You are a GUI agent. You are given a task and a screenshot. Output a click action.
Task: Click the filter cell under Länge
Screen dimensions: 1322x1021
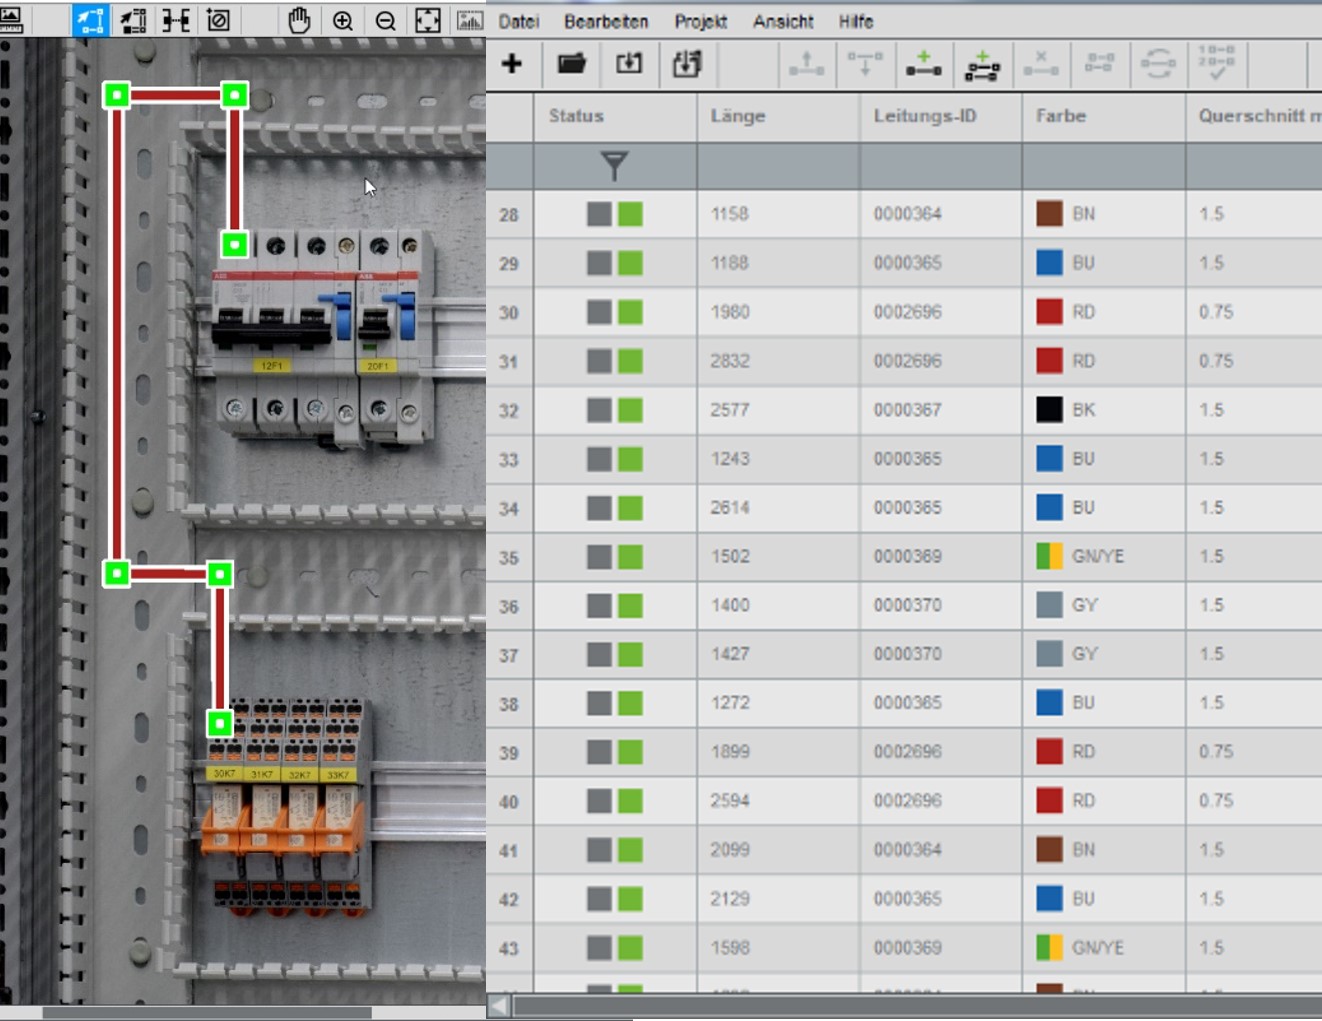click(x=777, y=166)
